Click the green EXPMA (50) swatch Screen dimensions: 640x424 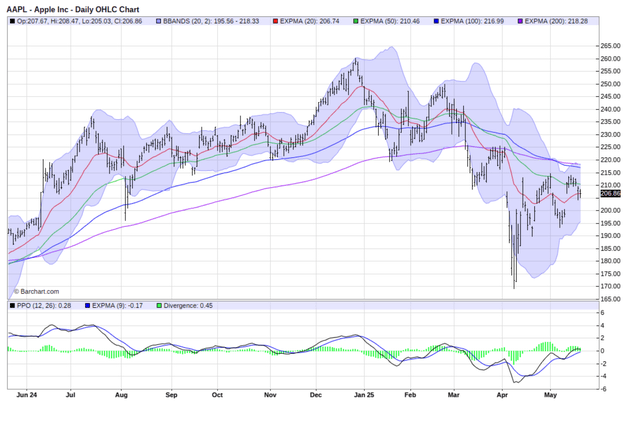[356, 21]
